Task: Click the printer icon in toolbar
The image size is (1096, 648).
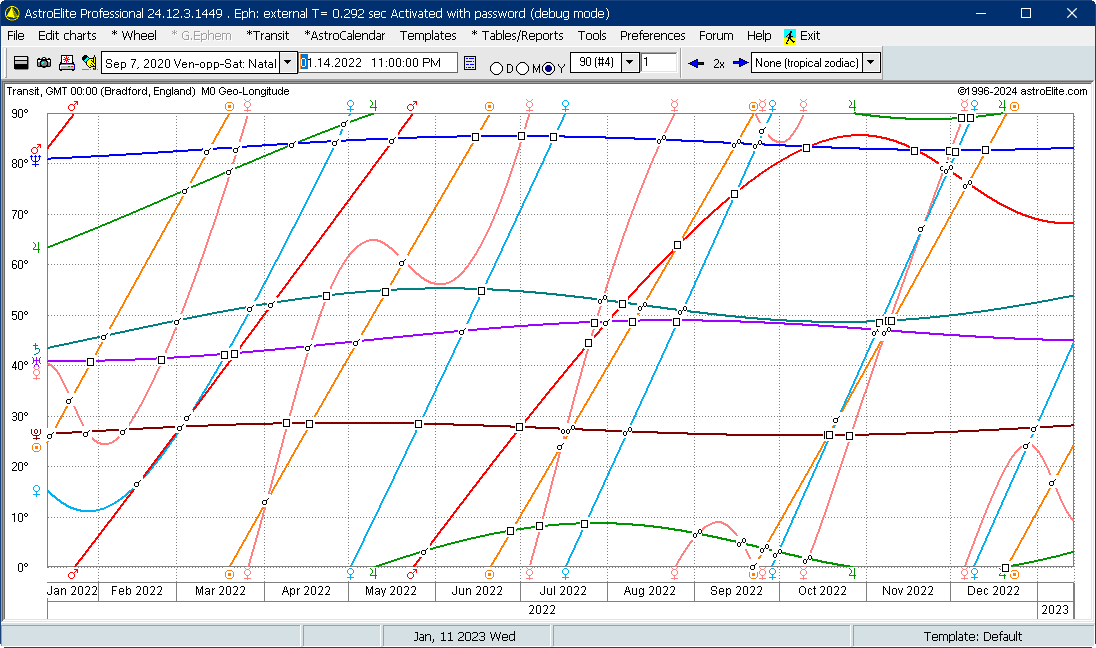Action: pos(66,63)
